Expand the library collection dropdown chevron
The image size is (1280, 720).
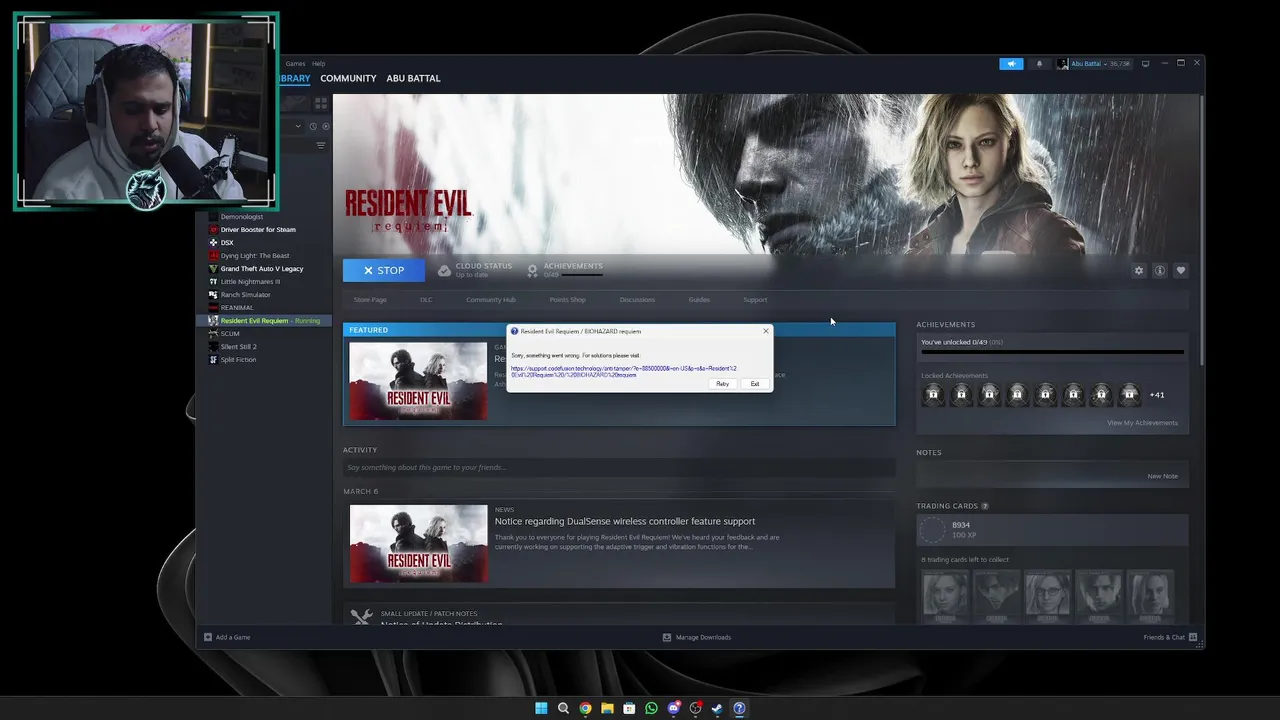point(297,127)
